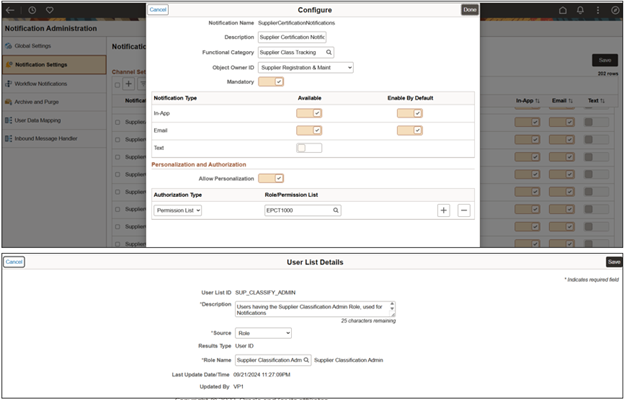The width and height of the screenshot is (624, 400).
Task: Click the 202 rows count text
Action: [x=608, y=74]
